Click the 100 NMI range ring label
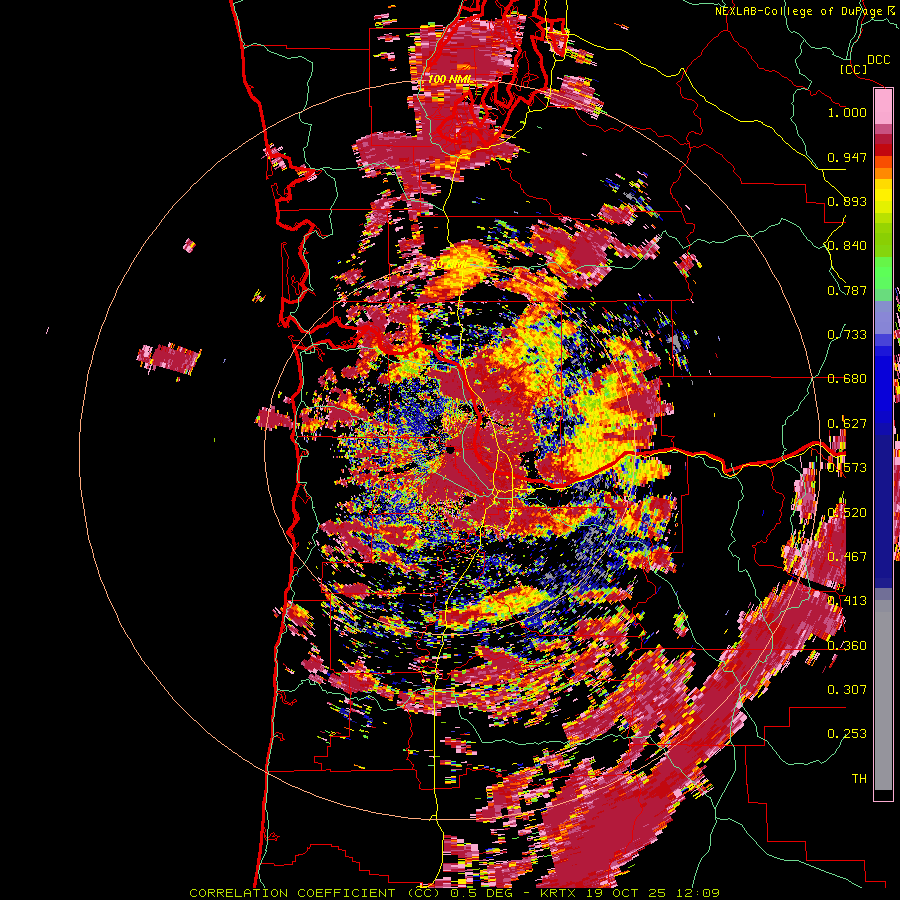The image size is (900, 900). pyautogui.click(x=449, y=80)
